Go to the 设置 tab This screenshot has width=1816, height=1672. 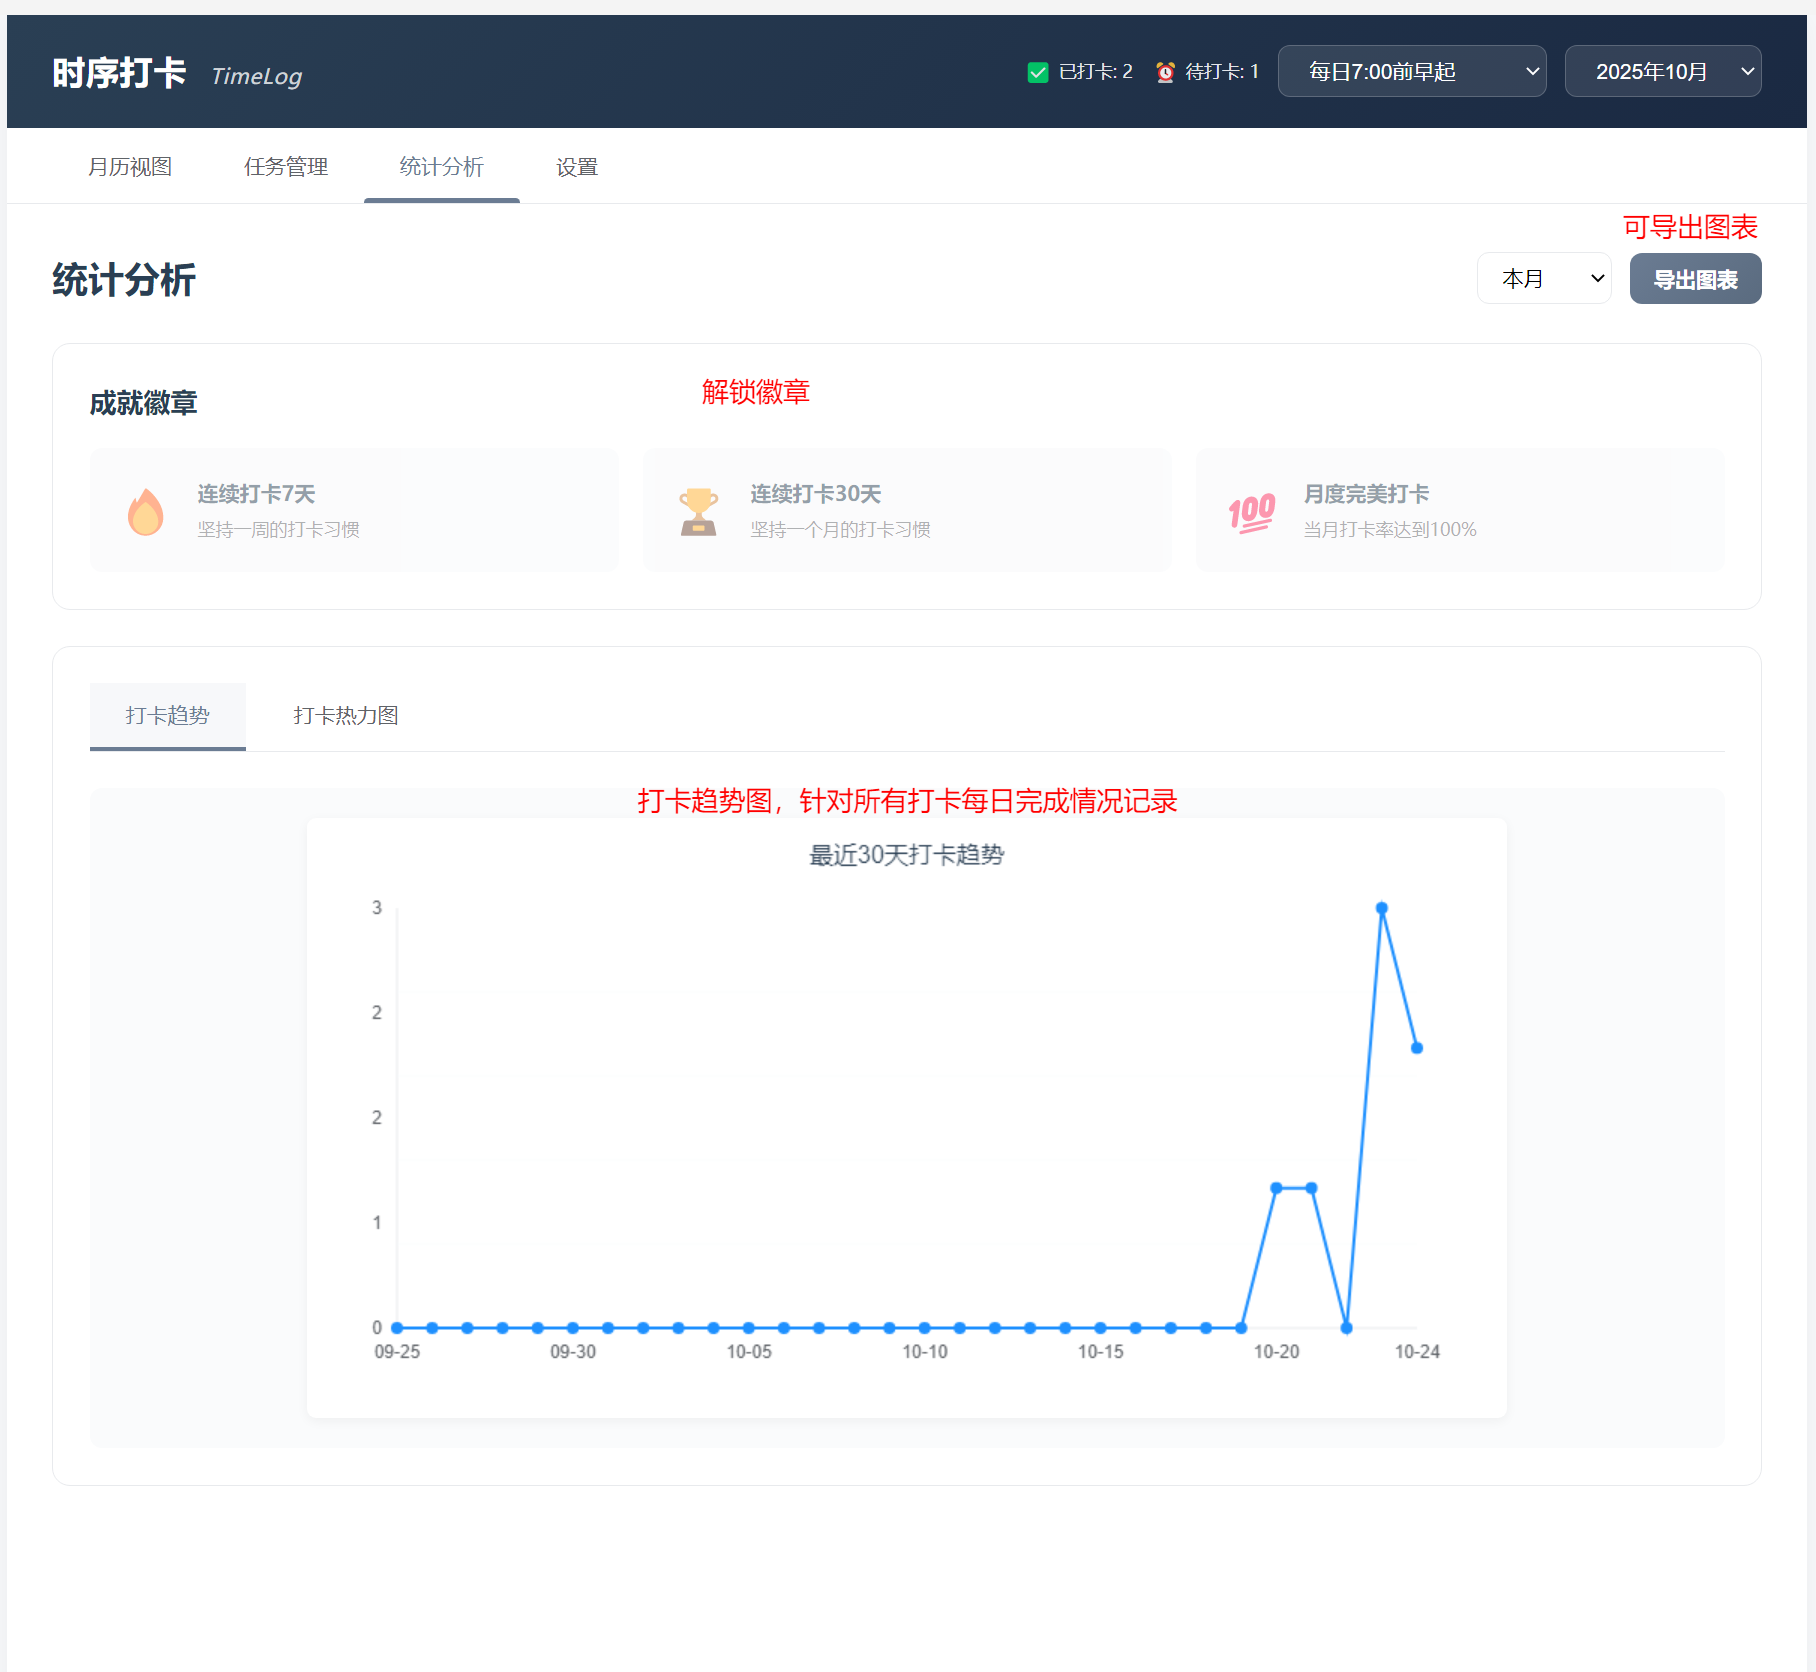(577, 167)
